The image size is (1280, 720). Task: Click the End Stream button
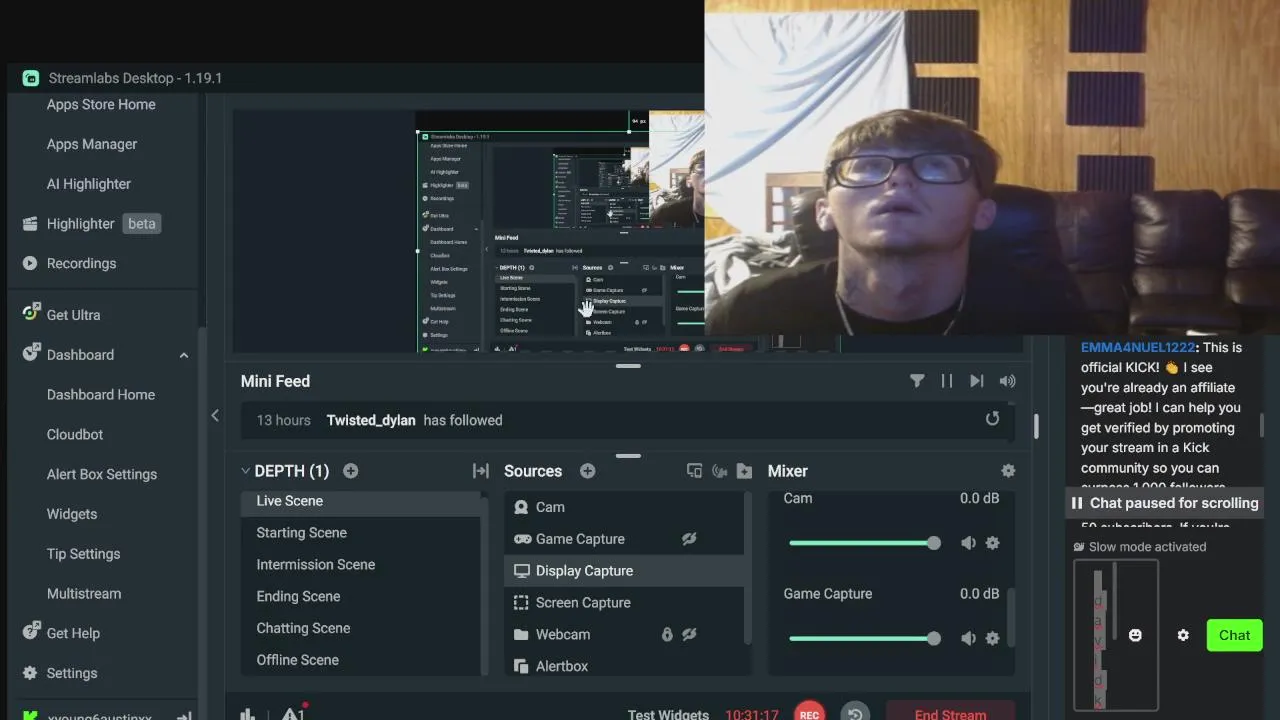[x=950, y=712]
